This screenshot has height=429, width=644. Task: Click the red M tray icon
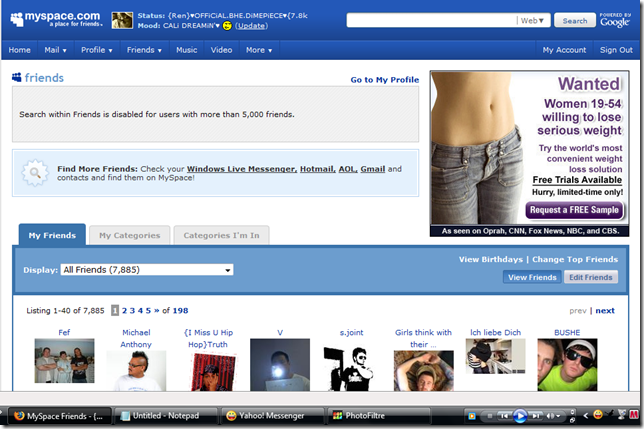(x=634, y=414)
